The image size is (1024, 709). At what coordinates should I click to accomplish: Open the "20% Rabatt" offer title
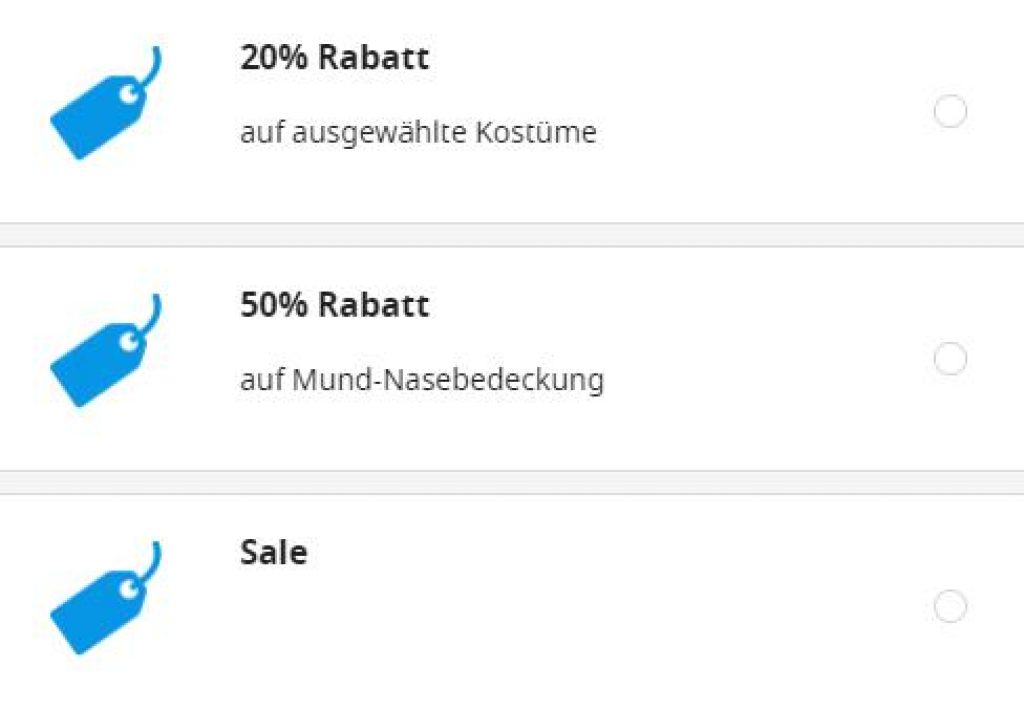point(334,58)
